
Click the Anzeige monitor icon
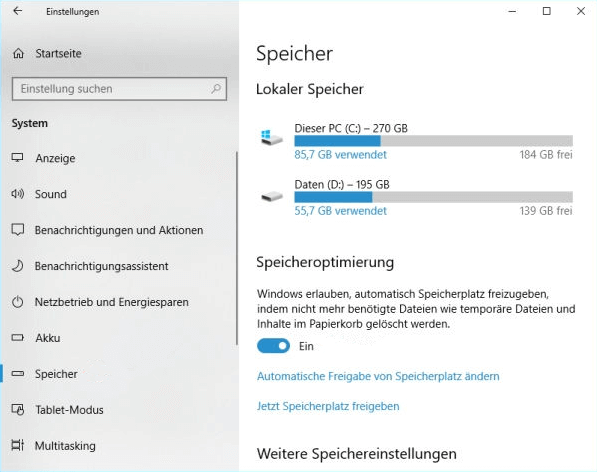point(18,158)
